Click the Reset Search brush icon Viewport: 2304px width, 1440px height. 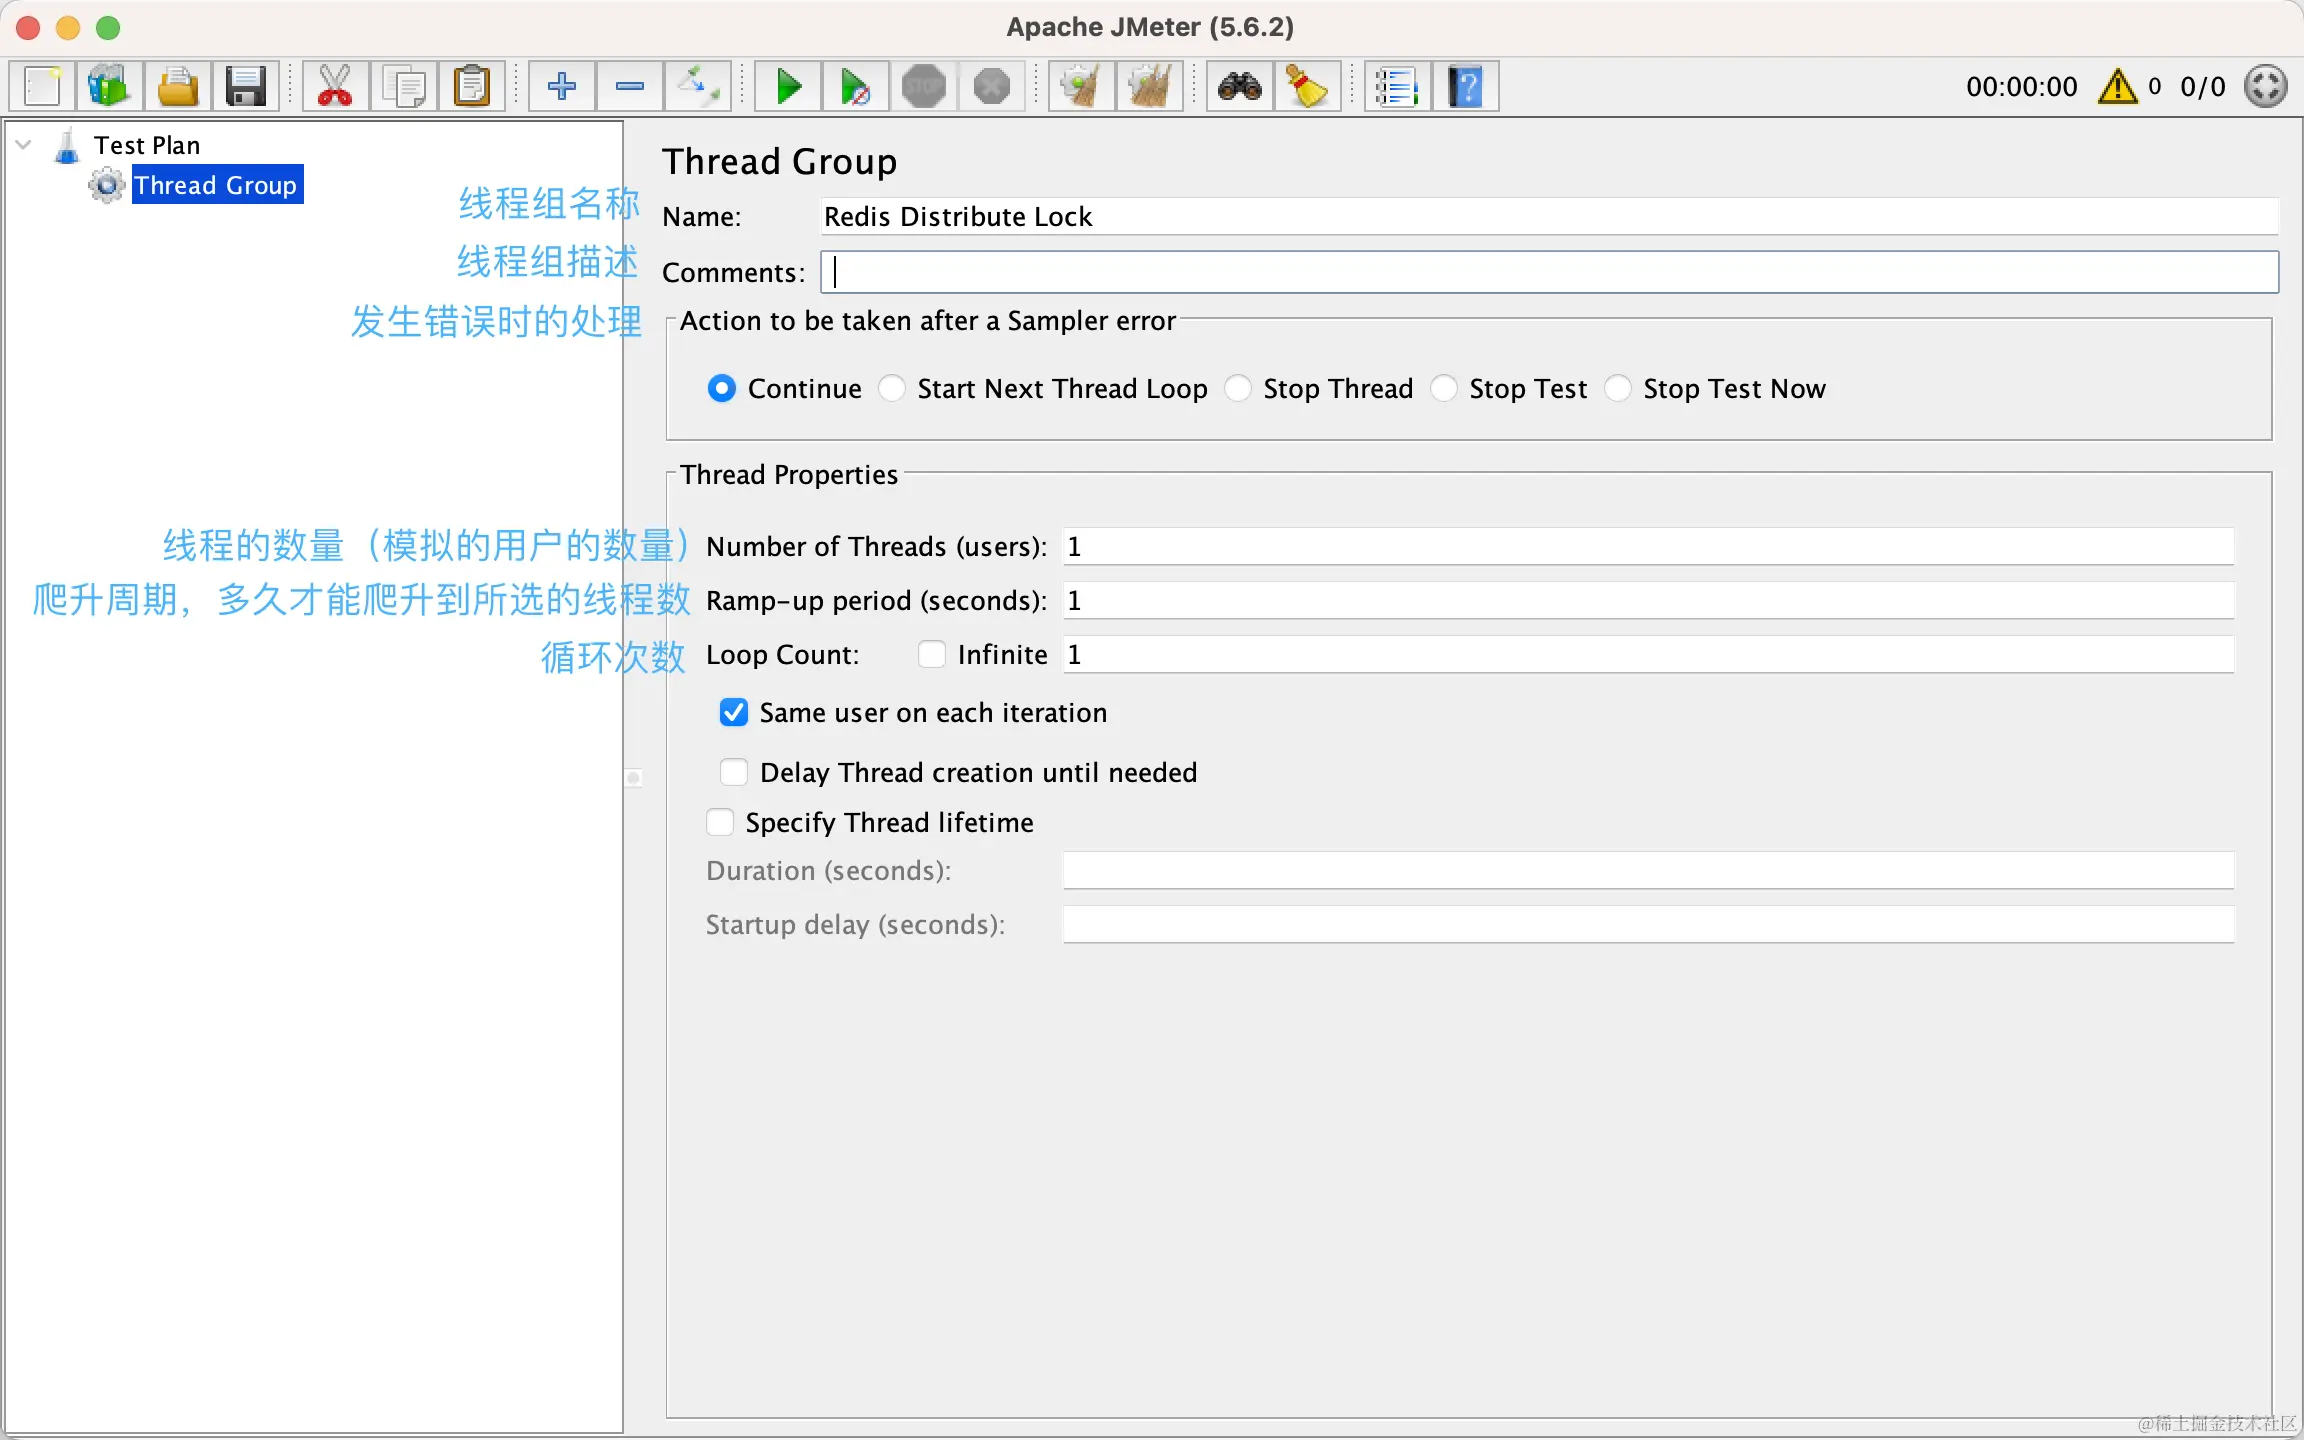point(1307,87)
